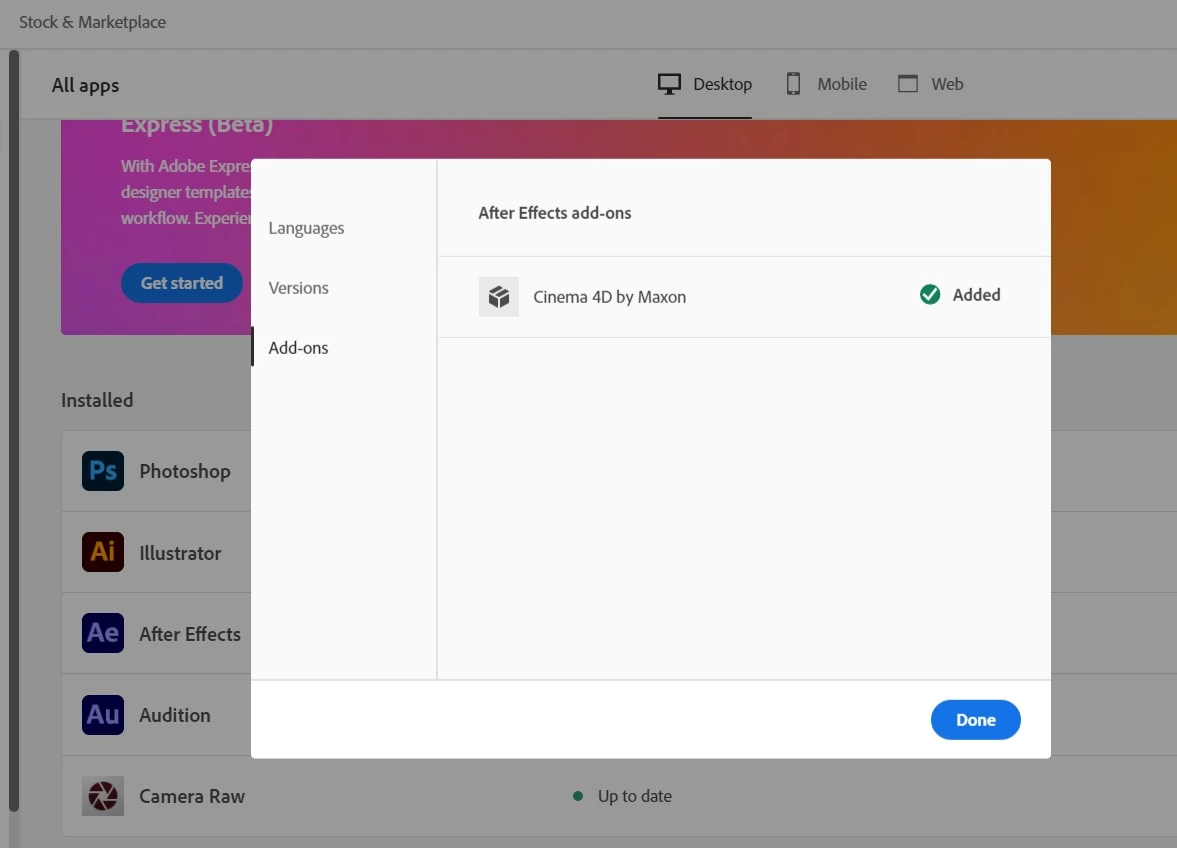This screenshot has height=848, width=1177.
Task: Click the Camera Raw aperture icon
Action: [103, 795]
